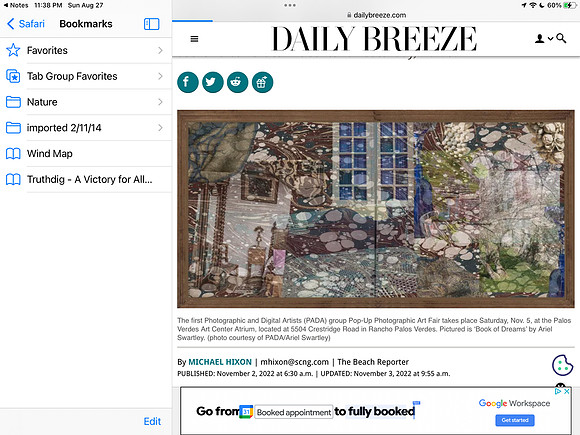Email mhixon@scng.com
Image resolution: width=580 pixels, height=435 pixels.
pyautogui.click(x=294, y=362)
